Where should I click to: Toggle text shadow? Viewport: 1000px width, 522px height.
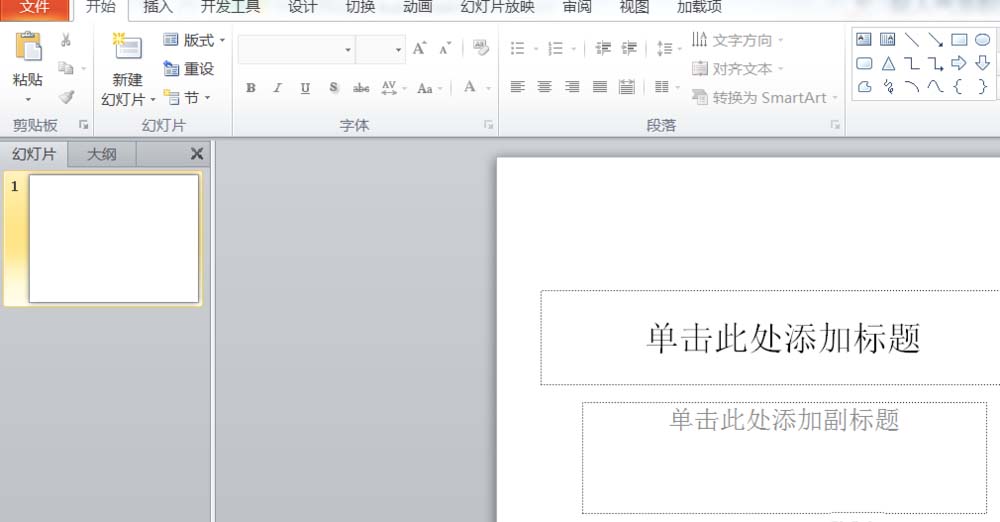[x=334, y=88]
